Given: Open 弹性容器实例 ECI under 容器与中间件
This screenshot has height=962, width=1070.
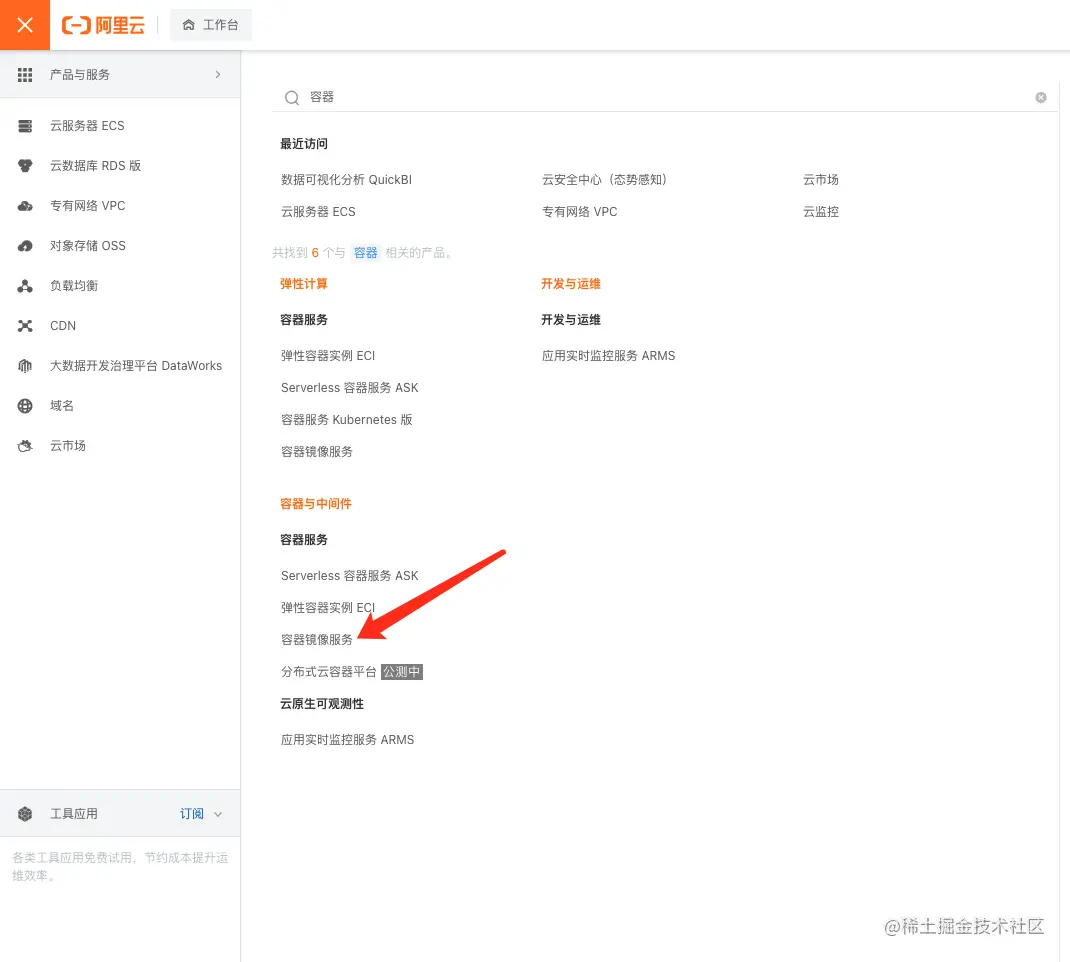Looking at the screenshot, I should [328, 609].
